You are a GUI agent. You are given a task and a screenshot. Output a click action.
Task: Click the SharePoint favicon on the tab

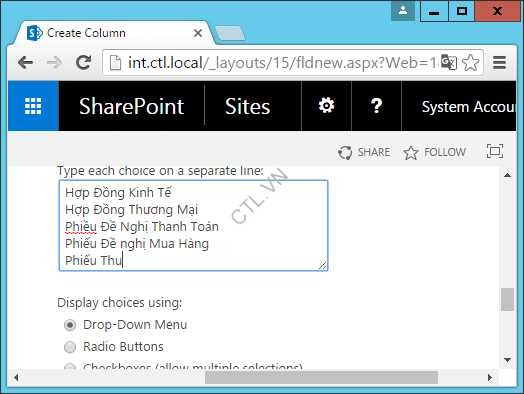(x=34, y=33)
